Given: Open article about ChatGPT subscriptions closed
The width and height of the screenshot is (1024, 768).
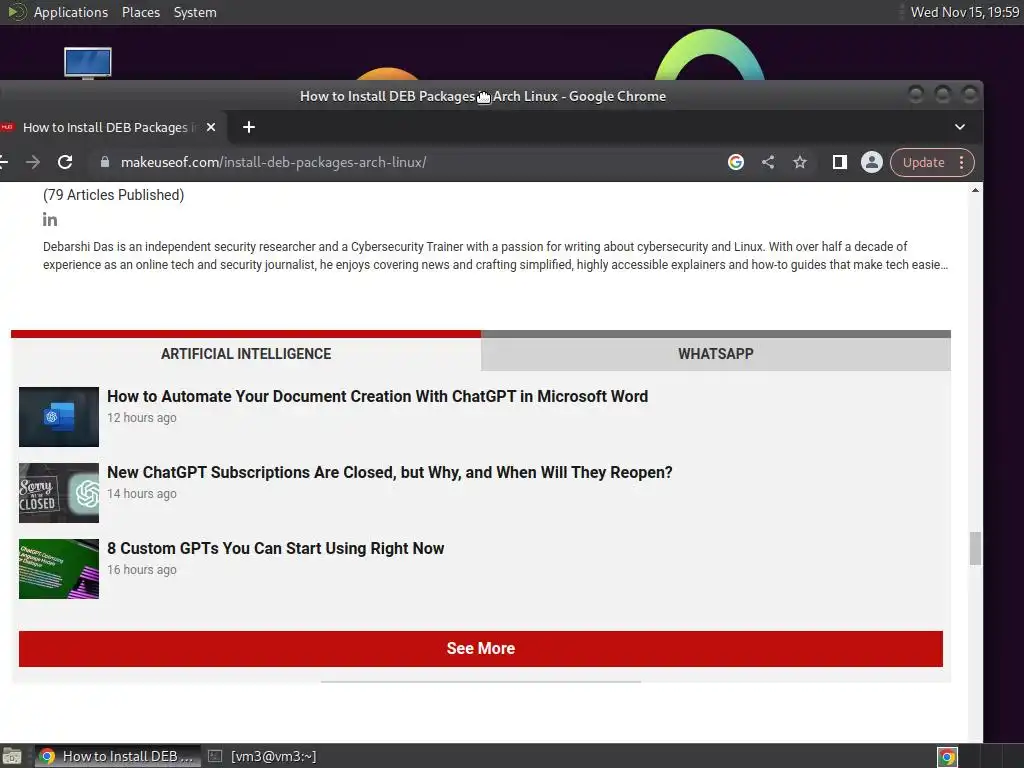Looking at the screenshot, I should (x=390, y=472).
